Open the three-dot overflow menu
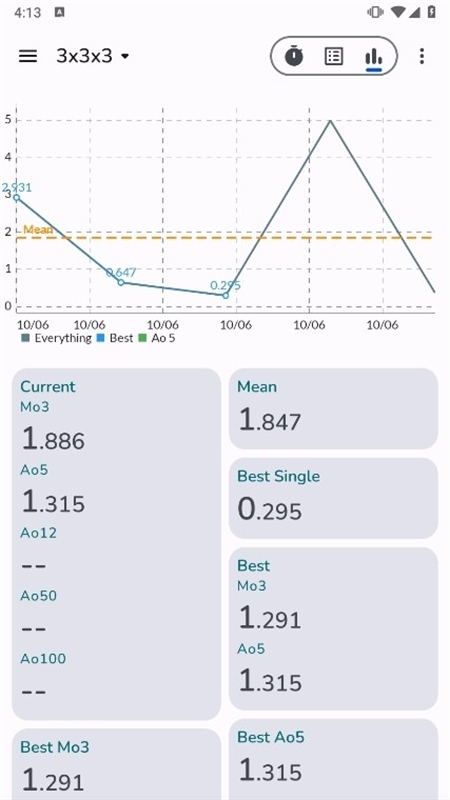The width and height of the screenshot is (450, 800). (421, 56)
